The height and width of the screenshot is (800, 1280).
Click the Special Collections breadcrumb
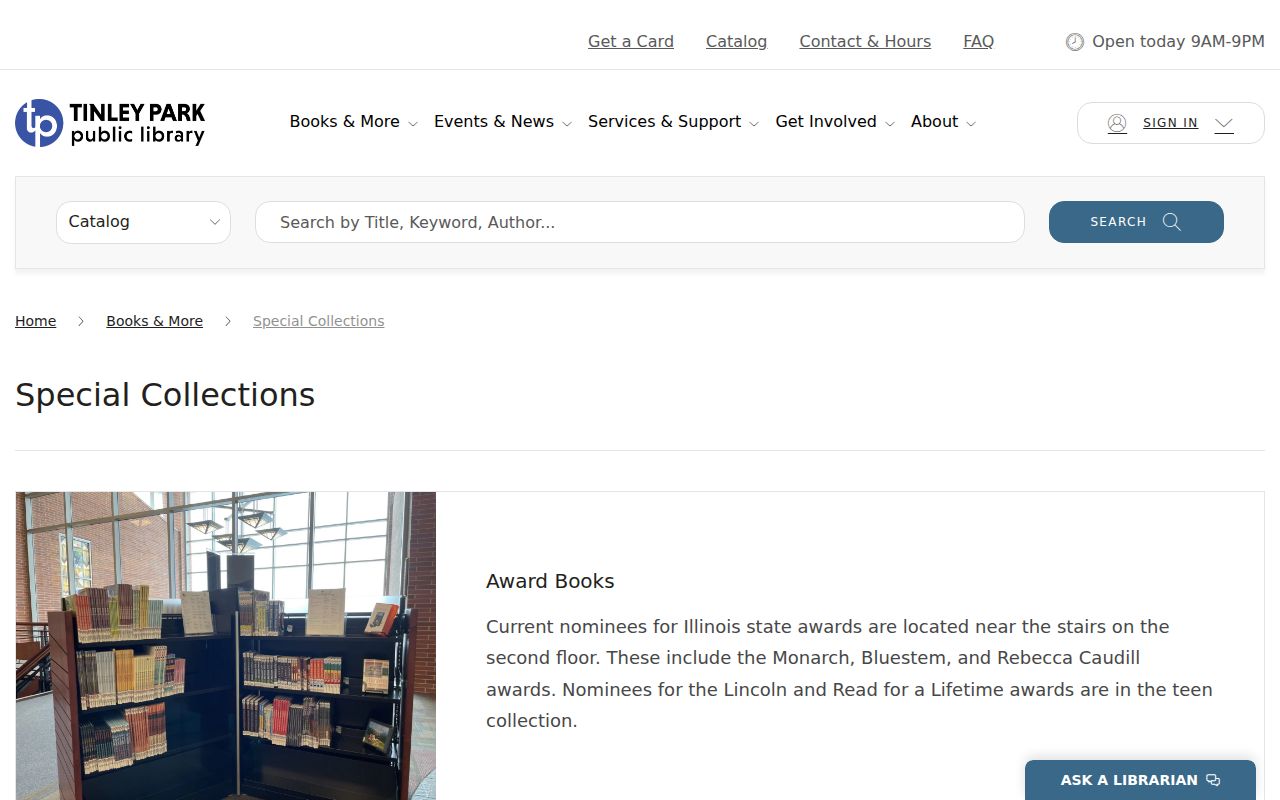(x=319, y=321)
